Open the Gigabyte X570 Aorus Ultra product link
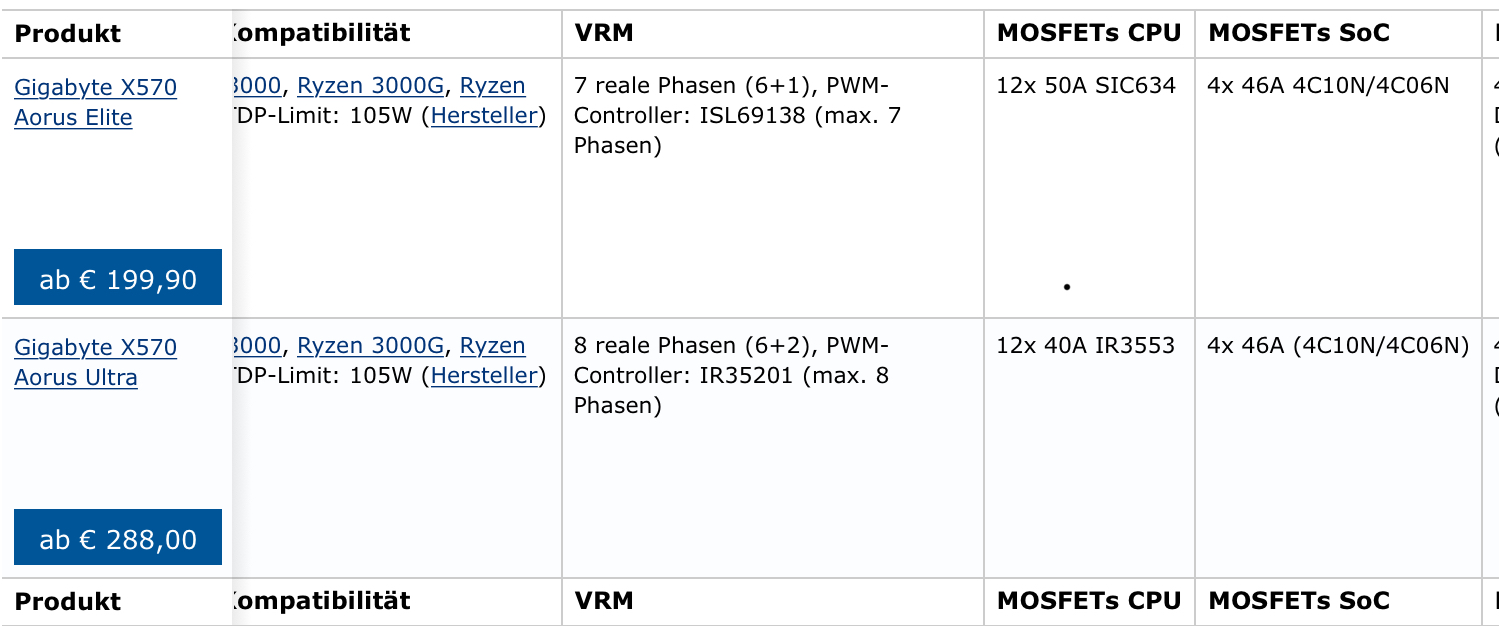Screen dimensions: 1499x626 click(95, 362)
